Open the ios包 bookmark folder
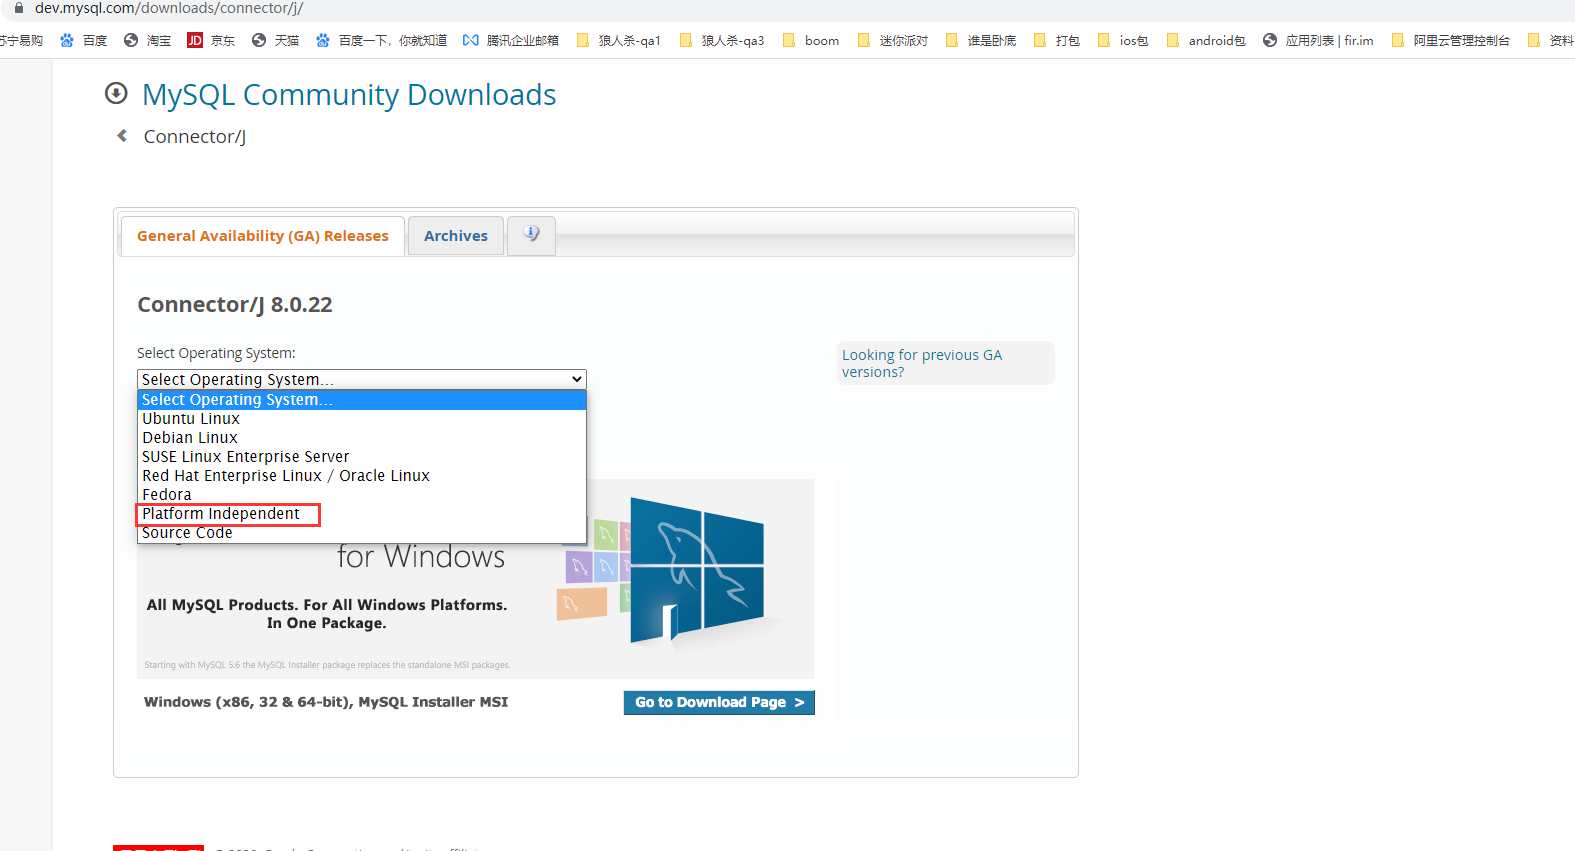Image resolution: width=1575 pixels, height=851 pixels. coord(1122,40)
